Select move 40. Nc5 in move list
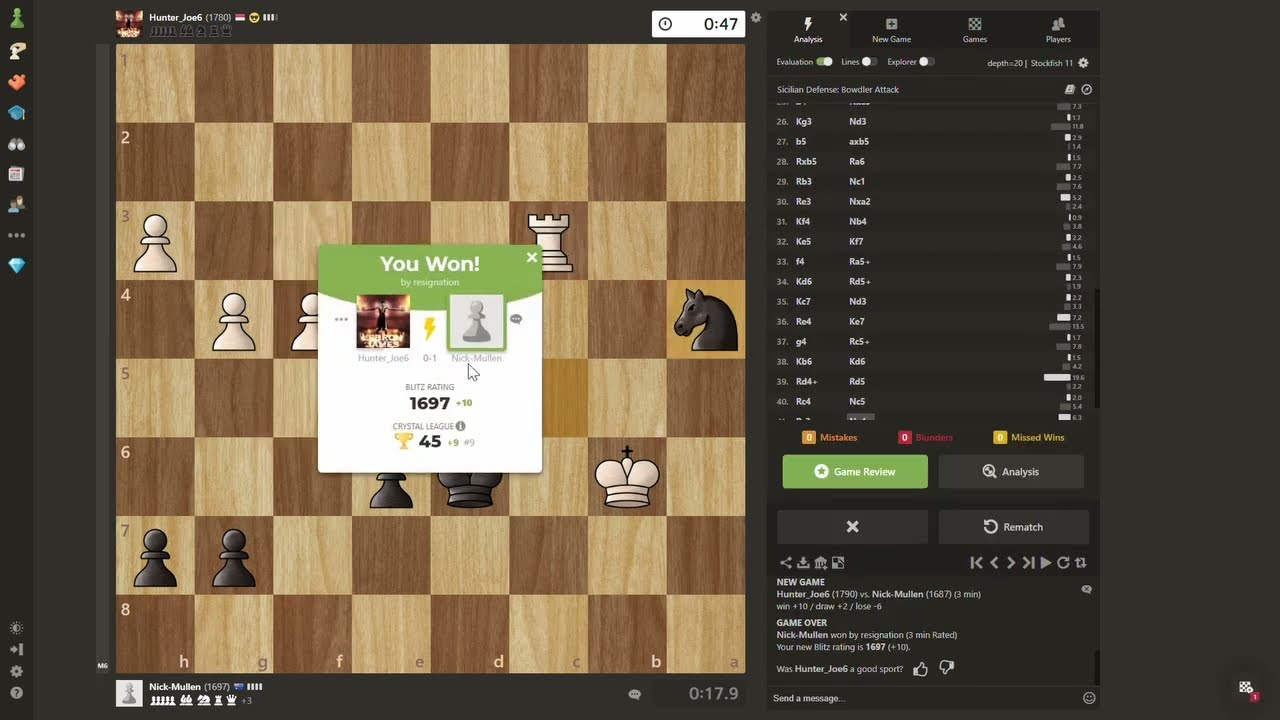Screen dimensions: 1280x720 [857, 401]
